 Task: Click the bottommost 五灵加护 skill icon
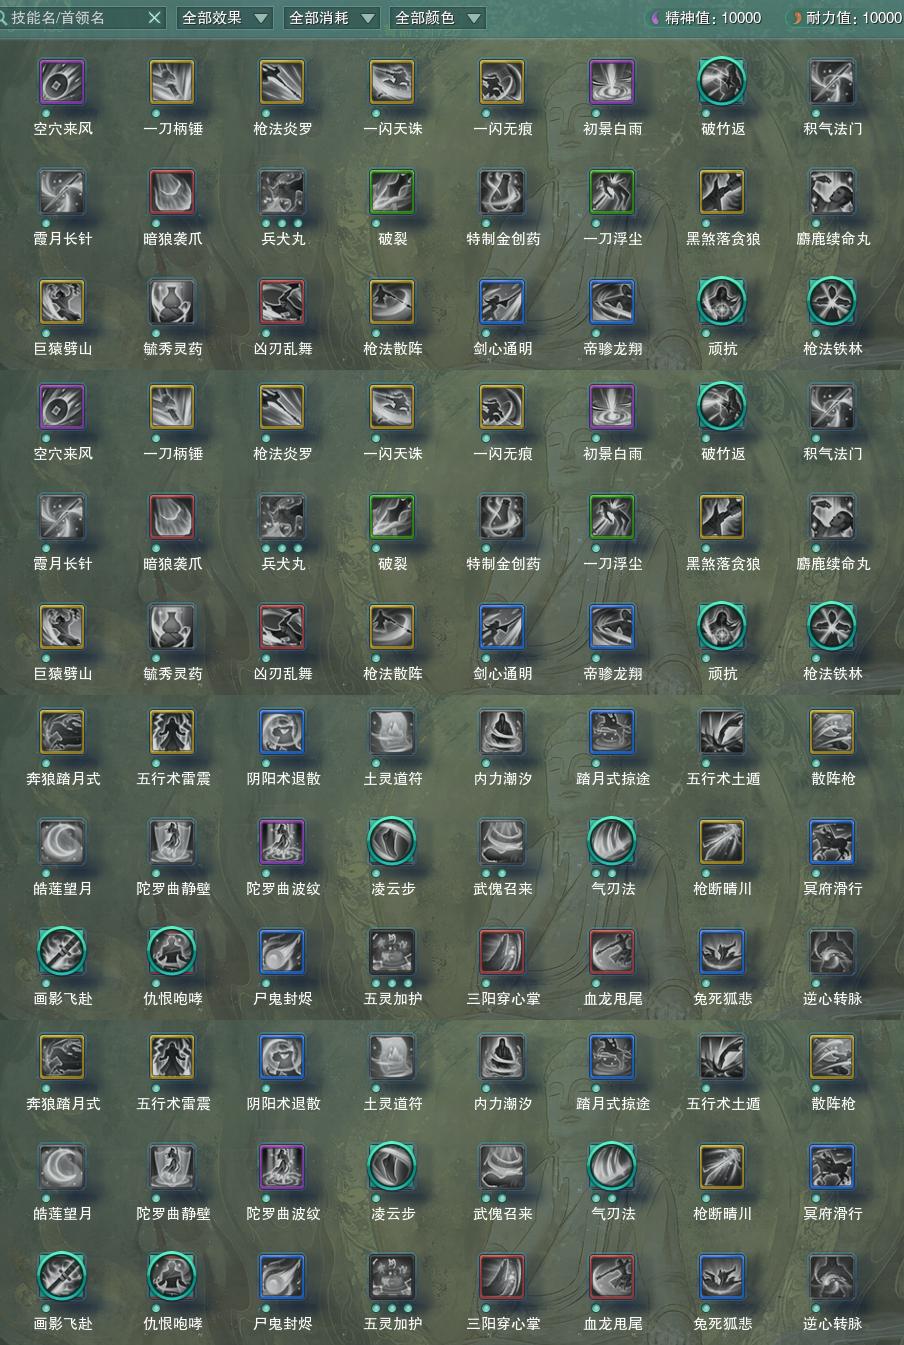coord(392,1277)
